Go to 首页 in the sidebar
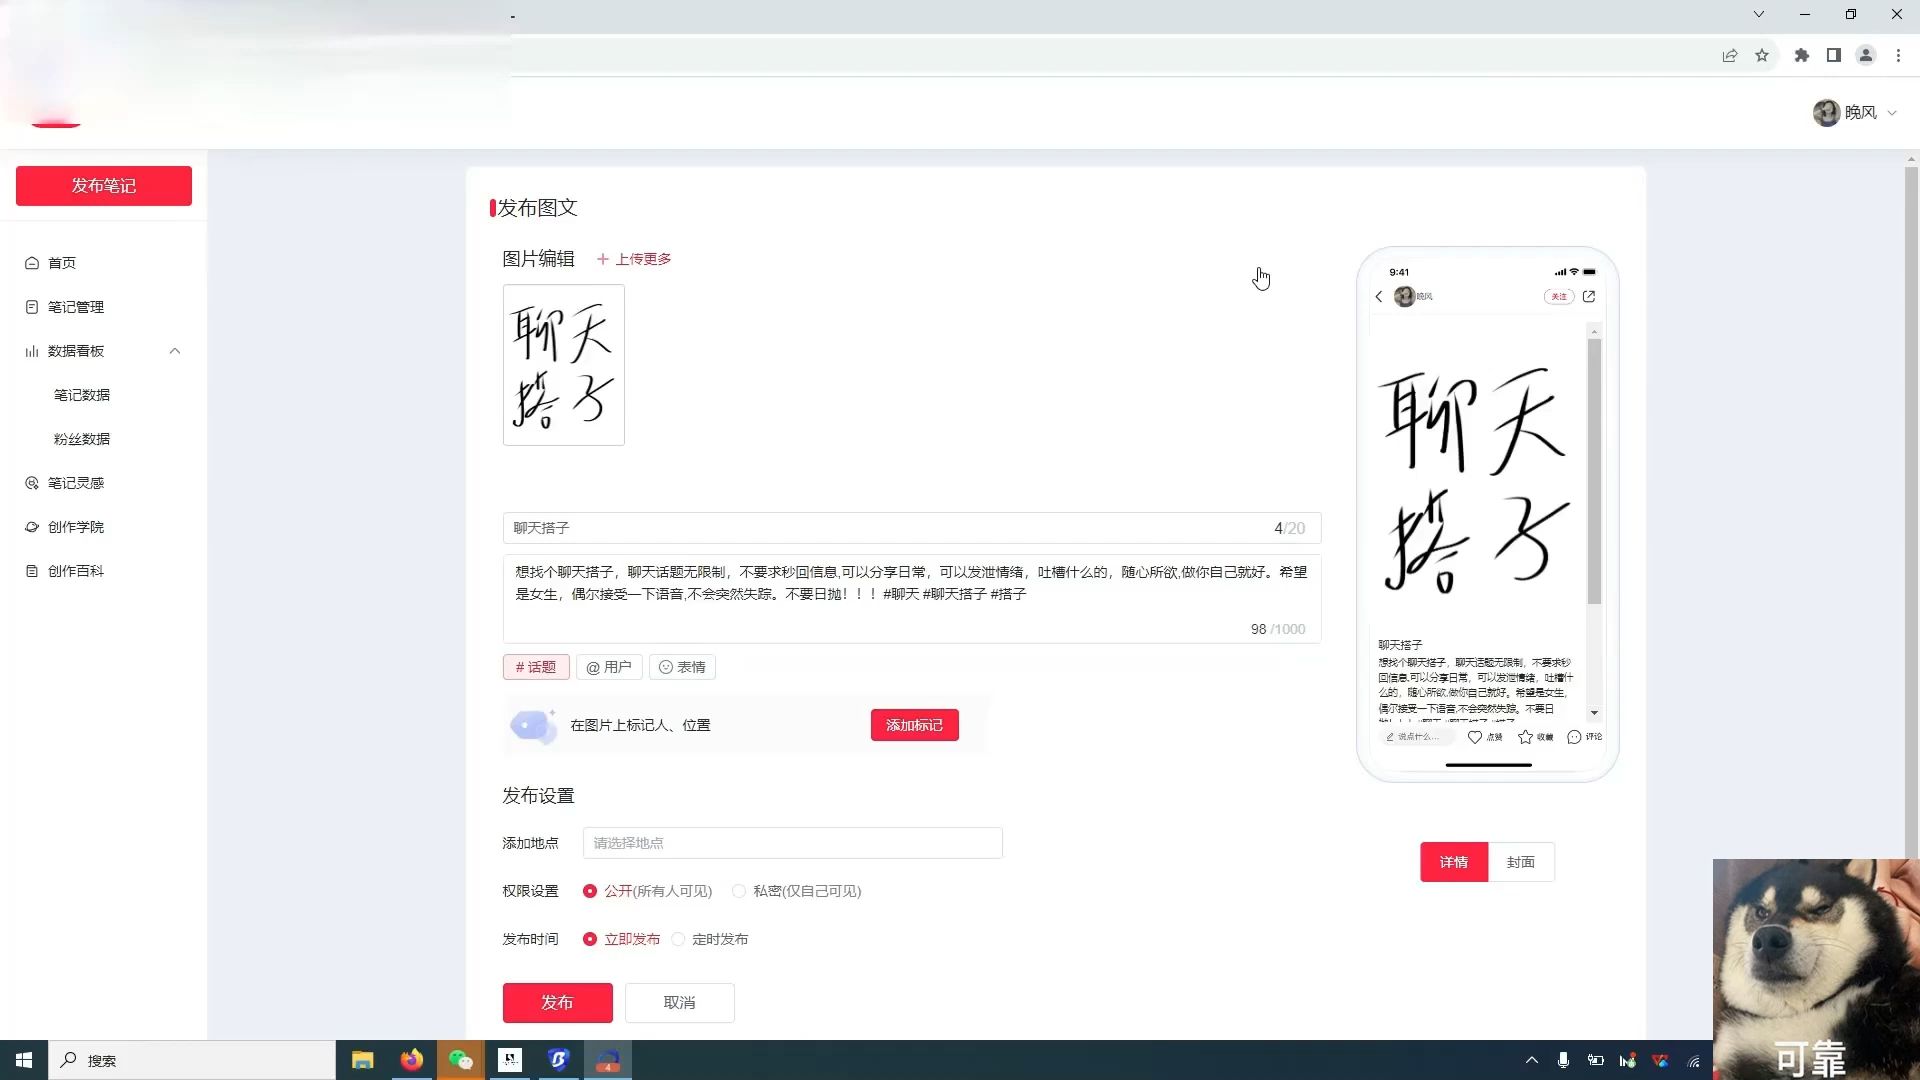The image size is (1920, 1080). tap(62, 263)
